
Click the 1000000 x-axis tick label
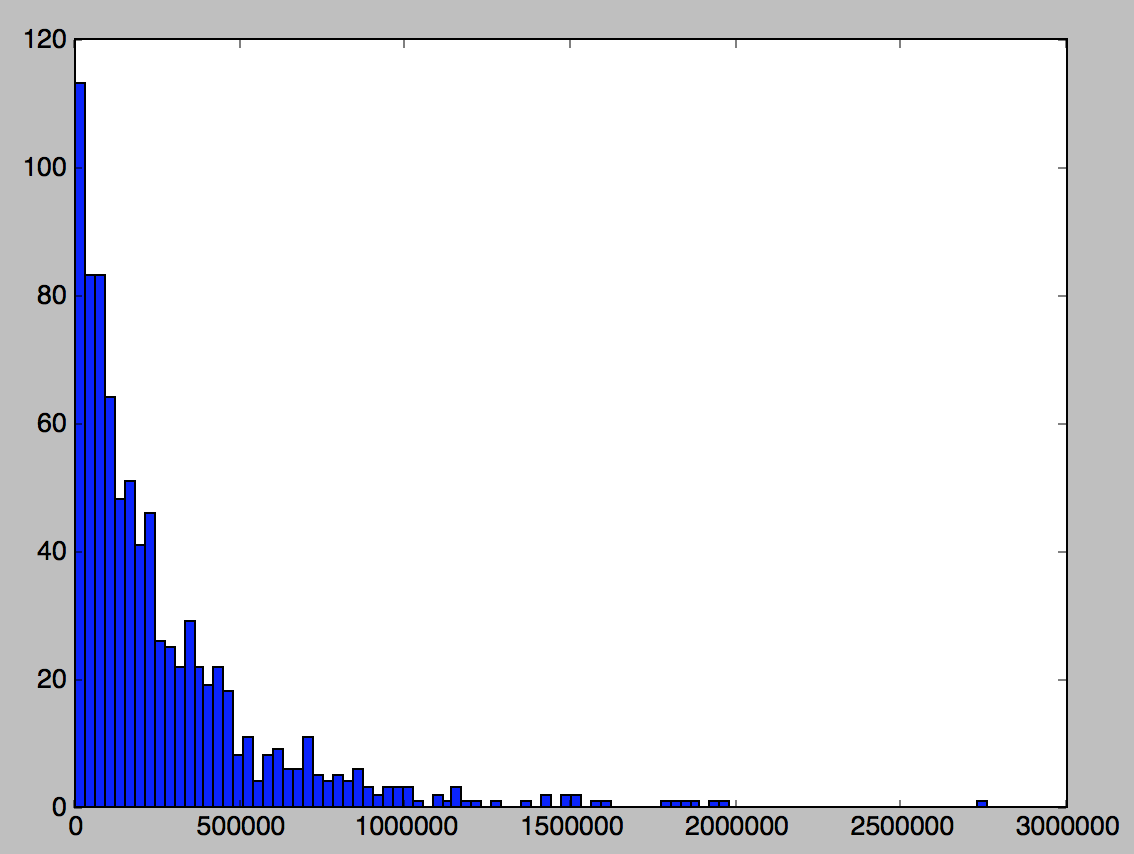405,827
